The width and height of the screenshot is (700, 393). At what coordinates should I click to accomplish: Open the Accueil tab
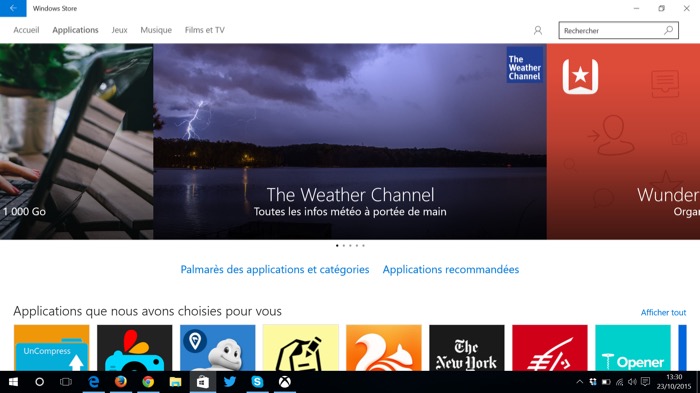tap(26, 30)
